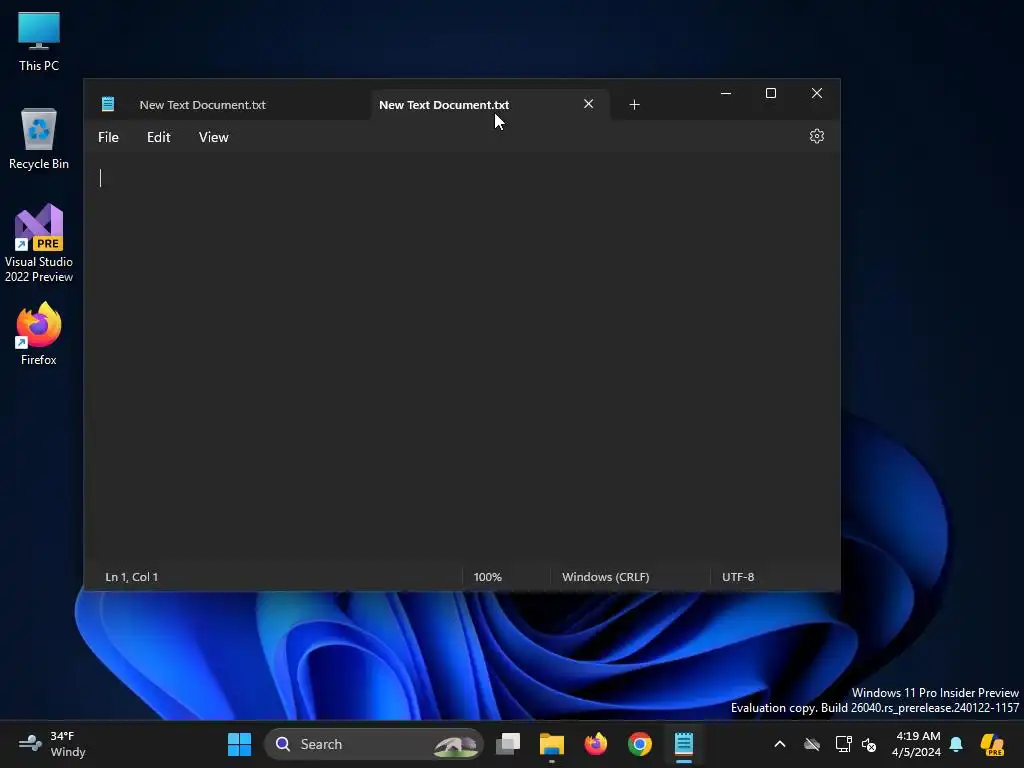Open Task View from the taskbar

coord(508,744)
